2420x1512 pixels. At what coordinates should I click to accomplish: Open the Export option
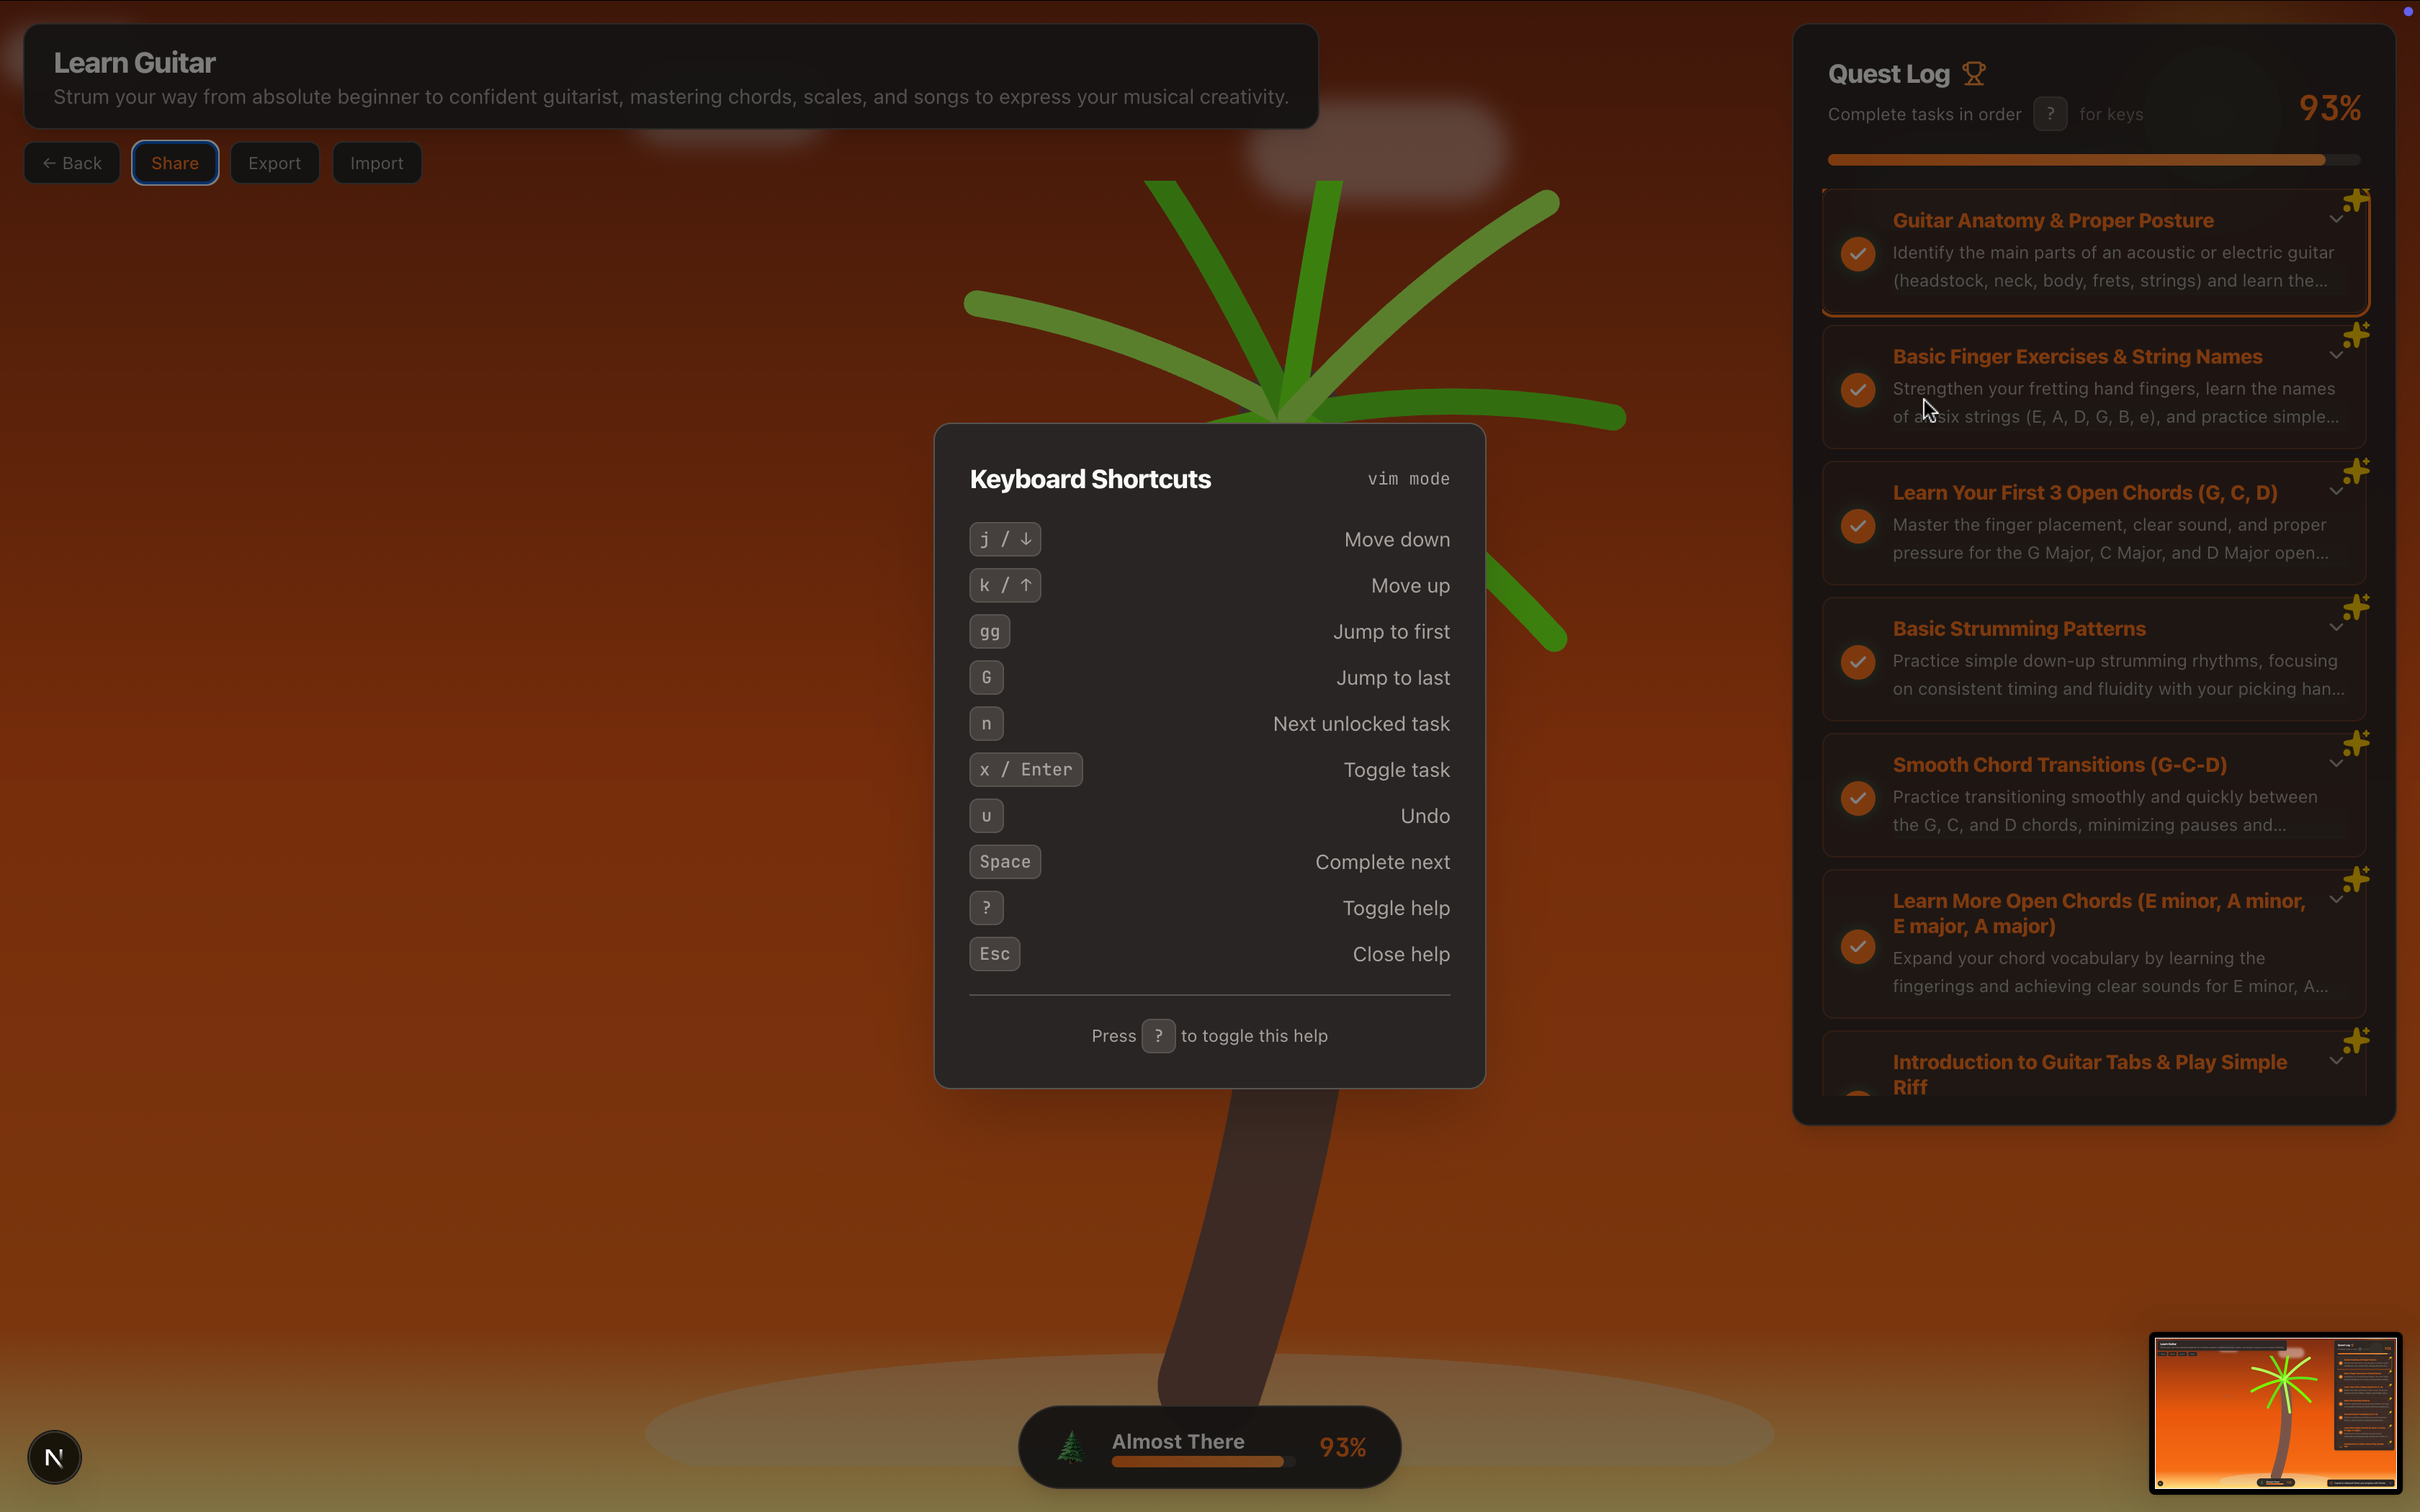274,163
